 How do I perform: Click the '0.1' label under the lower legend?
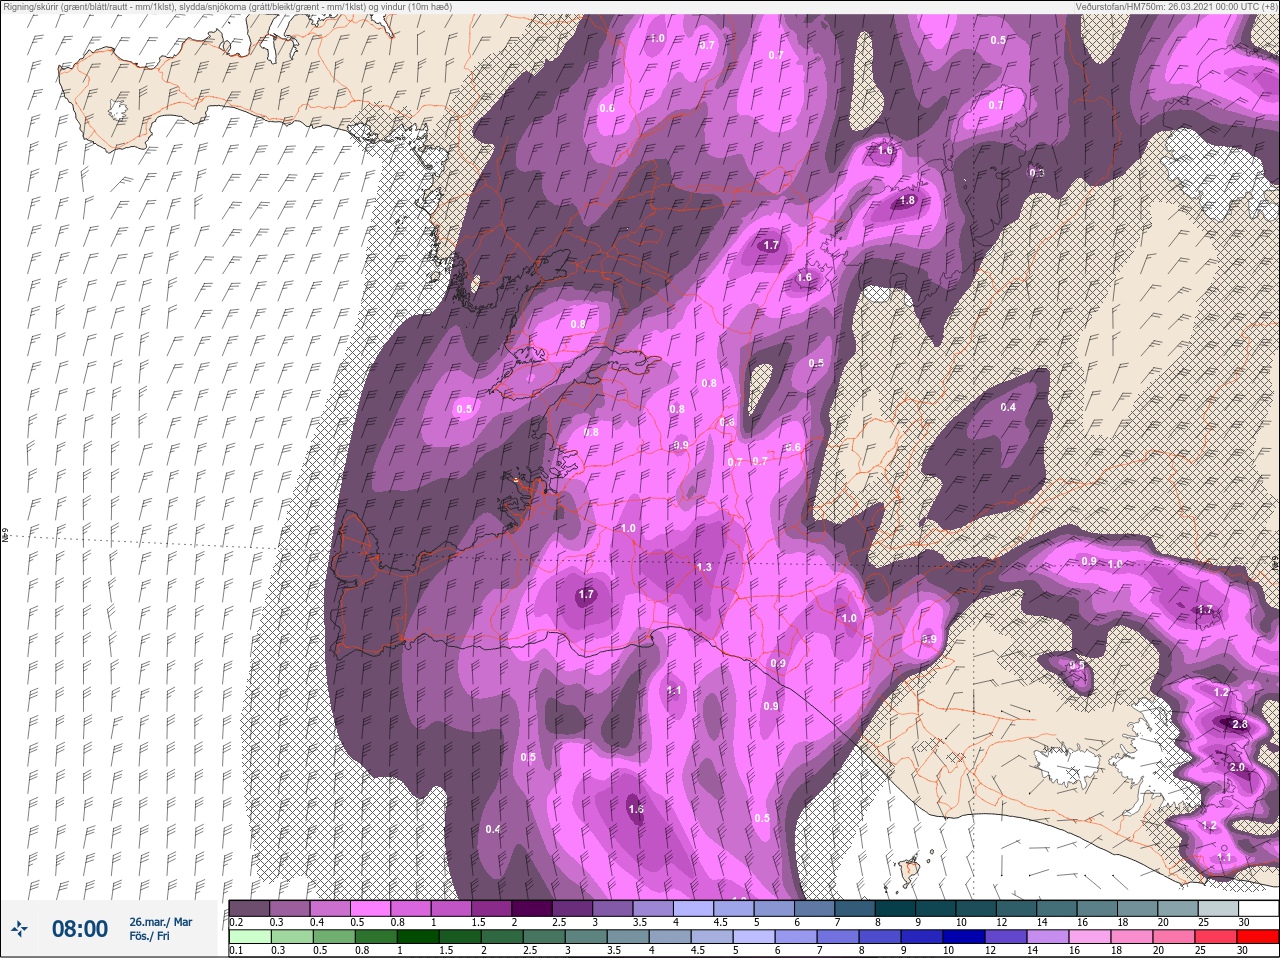[x=236, y=951]
